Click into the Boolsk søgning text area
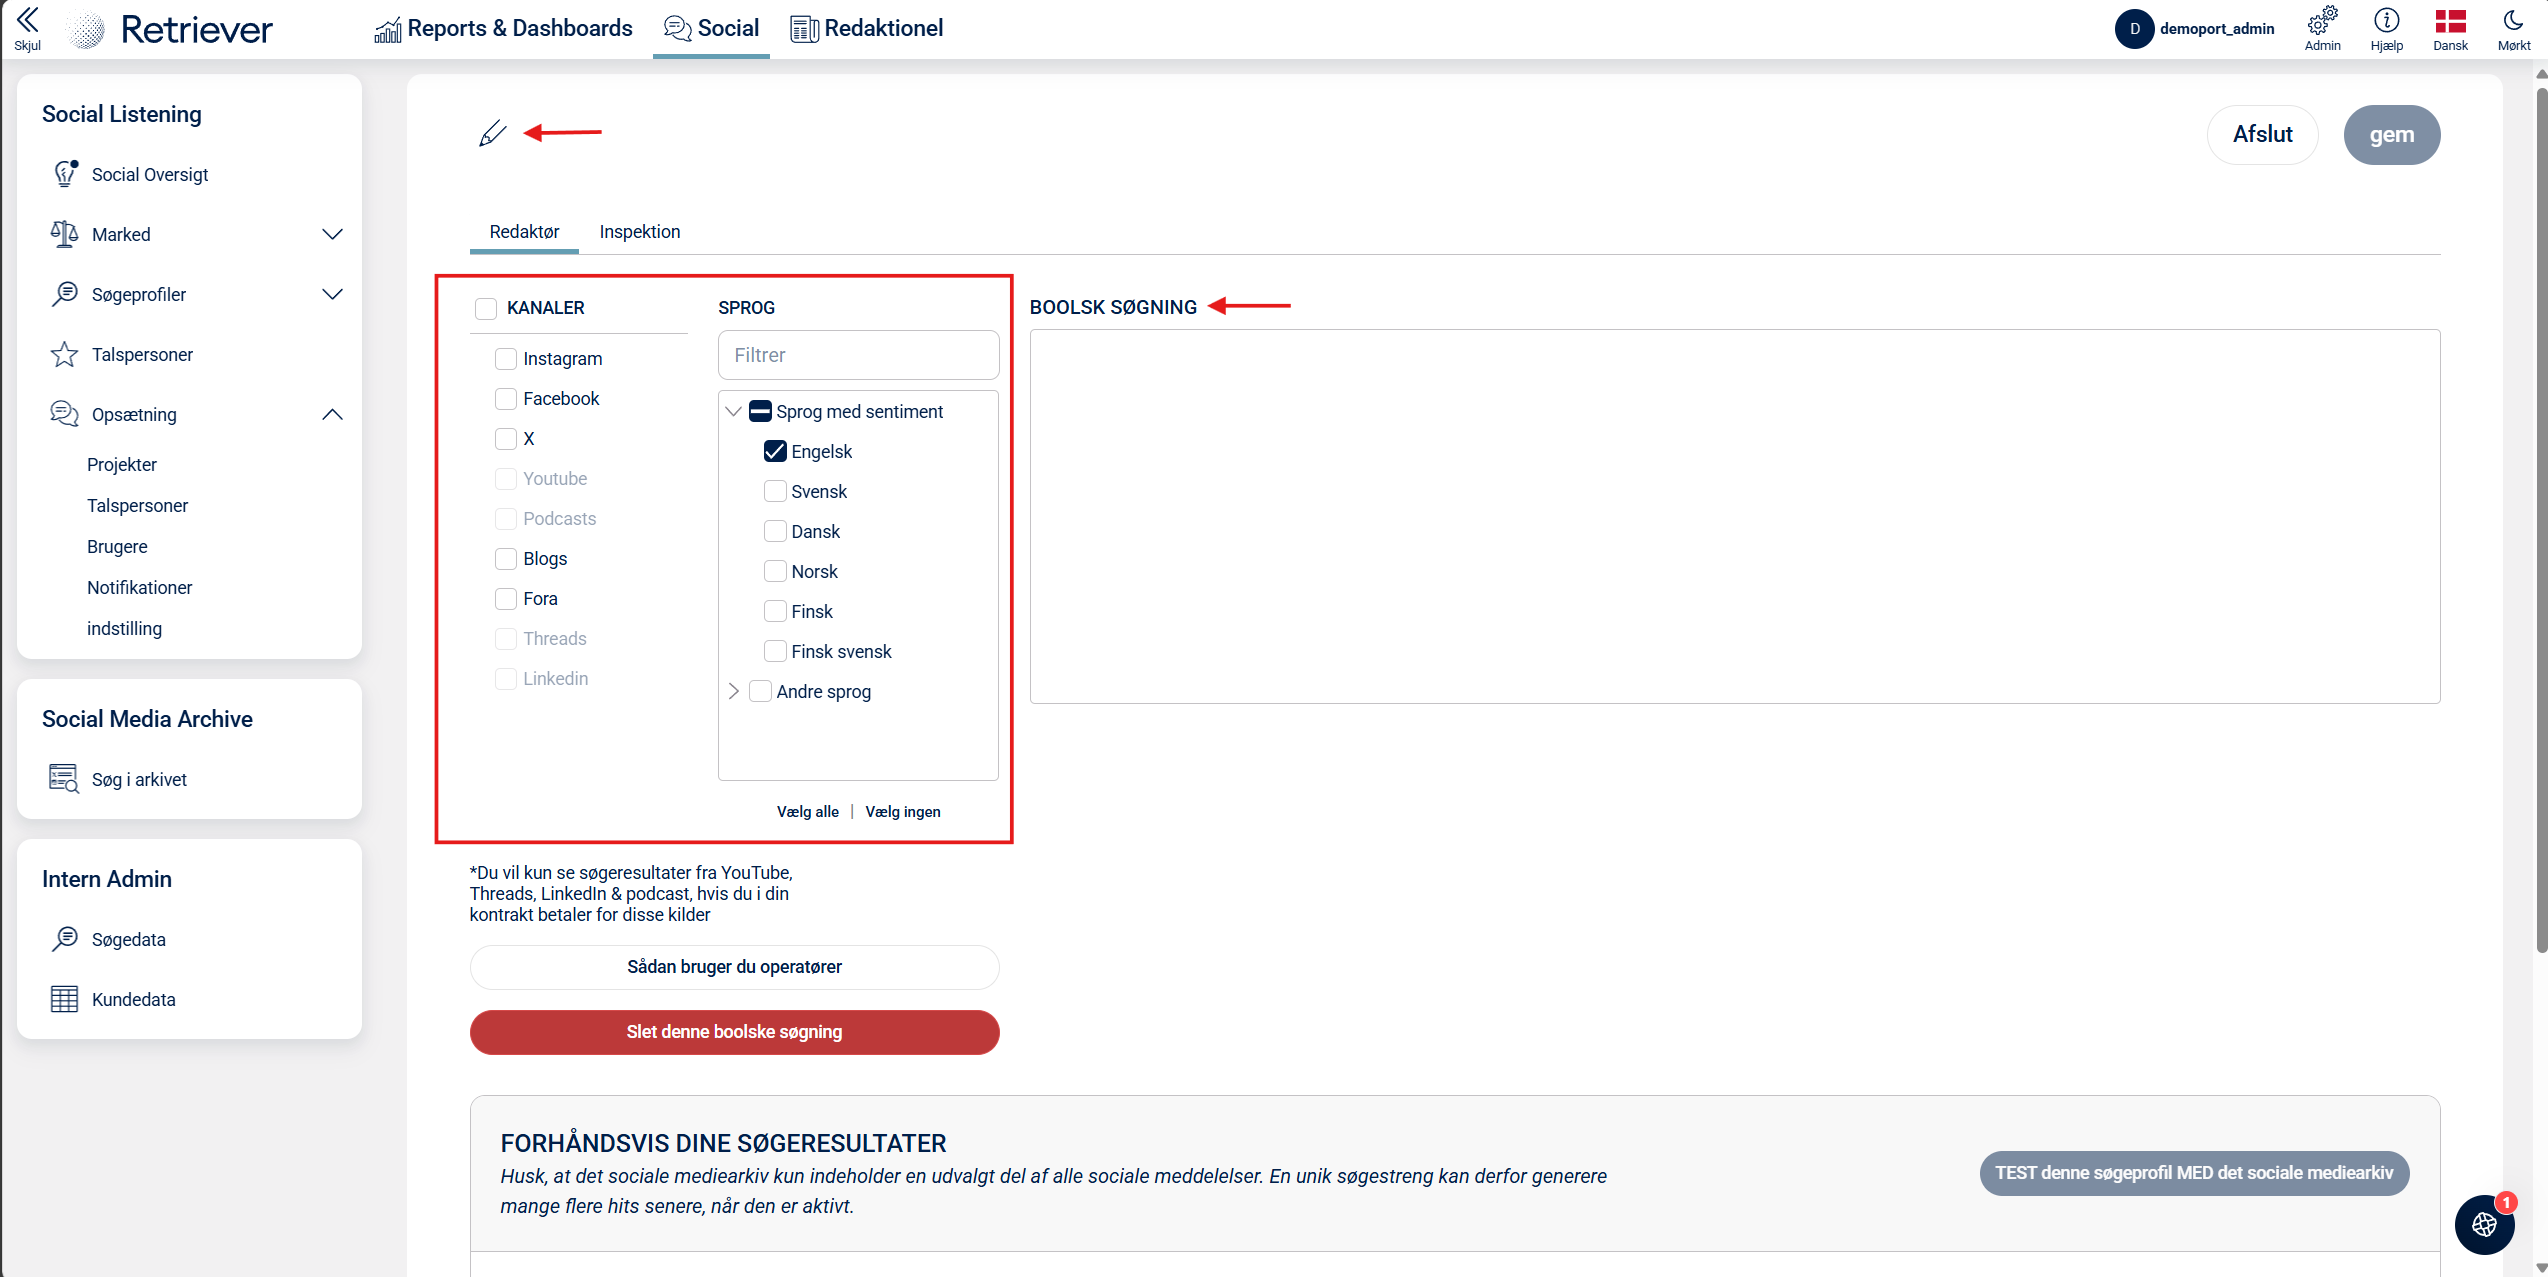Screen dimensions: 2548x1277 click(1734, 516)
